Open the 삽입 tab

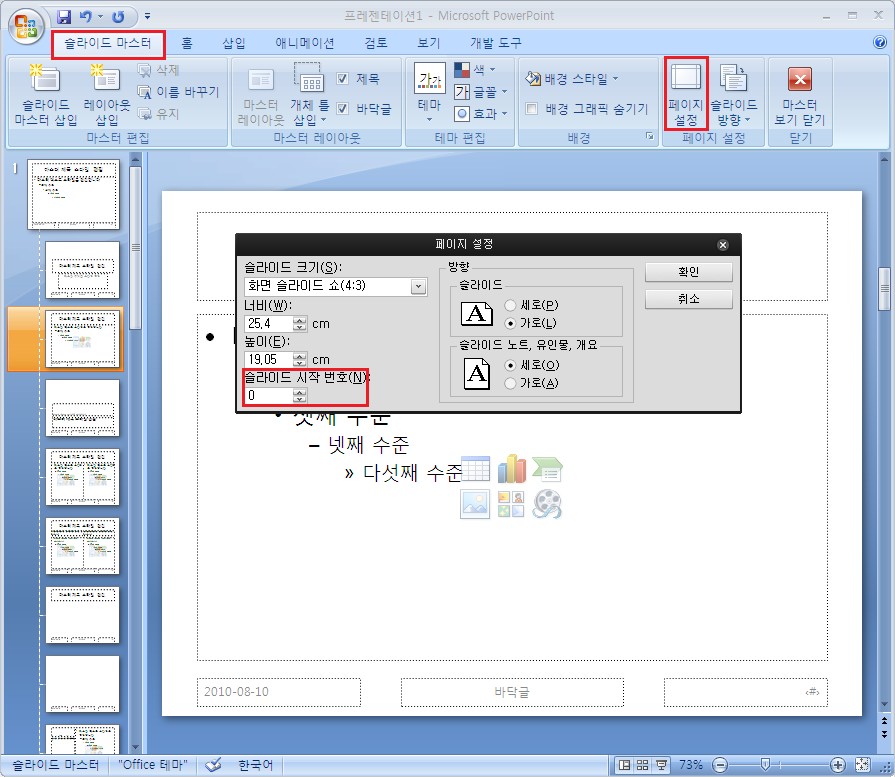(233, 43)
